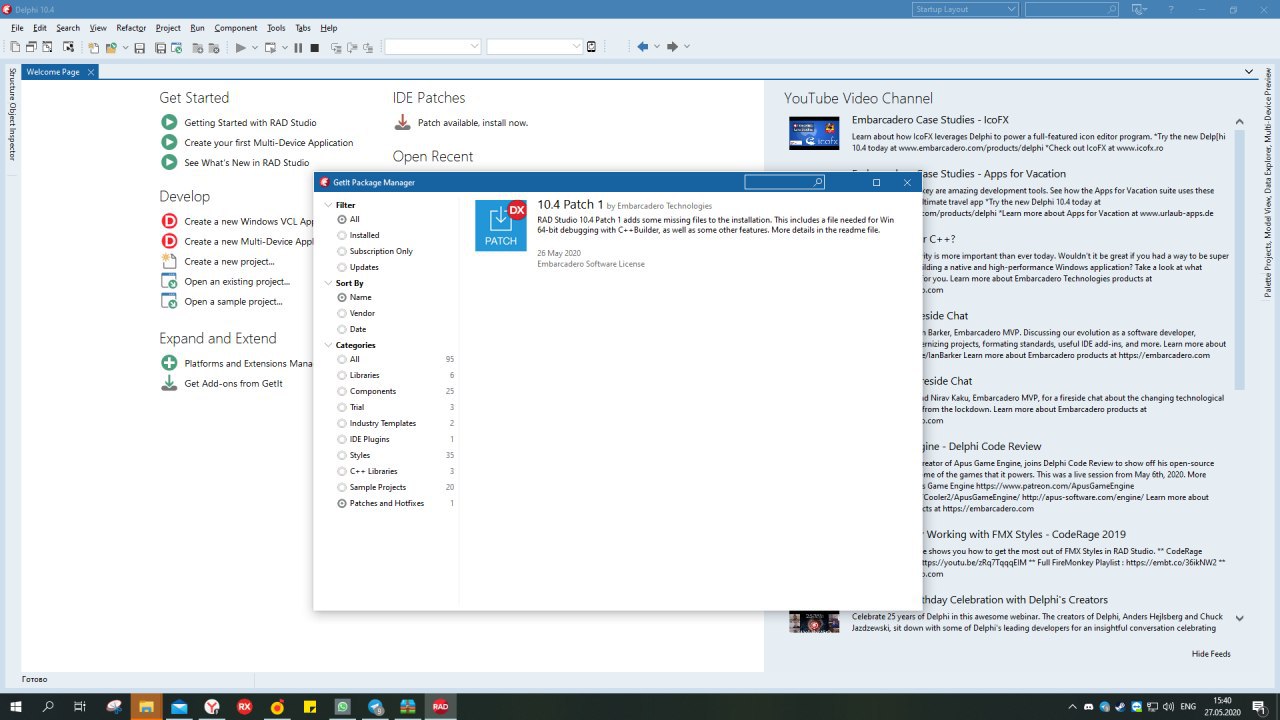1280x720 pixels.
Task: Click the Run Without Debugging toolbar icon
Action: tap(270, 47)
